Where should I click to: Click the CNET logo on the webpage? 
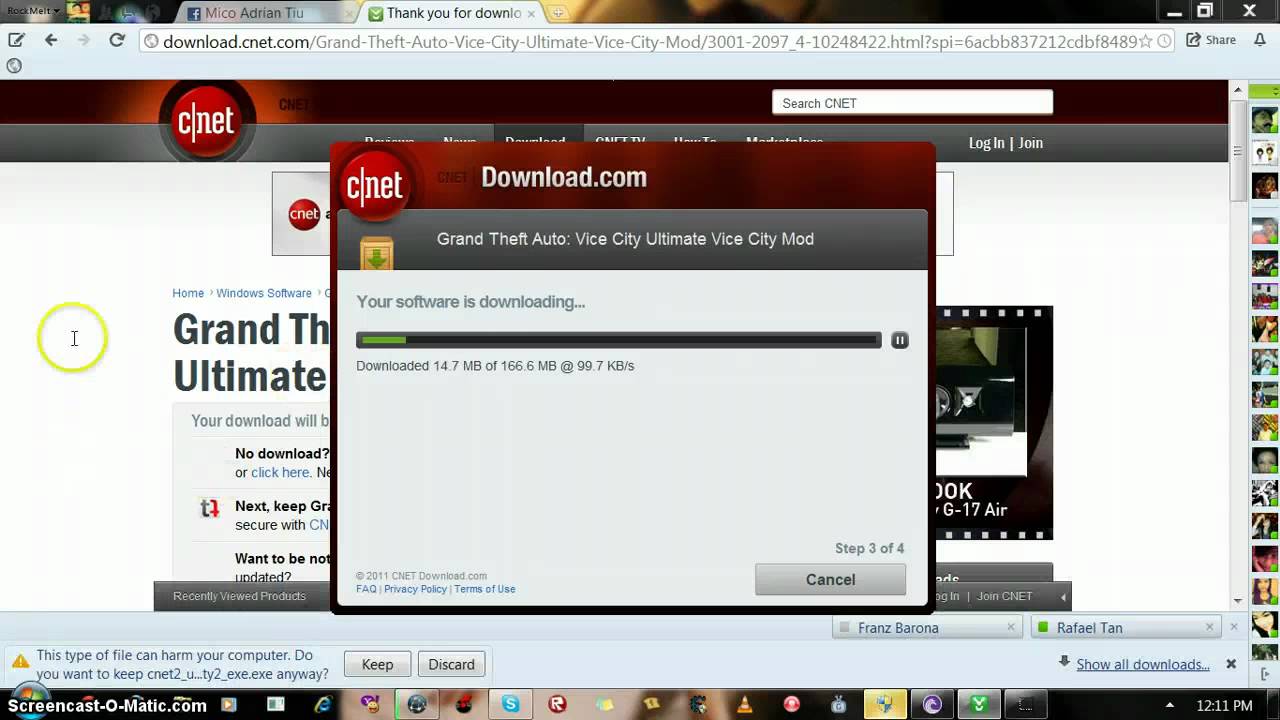point(206,122)
